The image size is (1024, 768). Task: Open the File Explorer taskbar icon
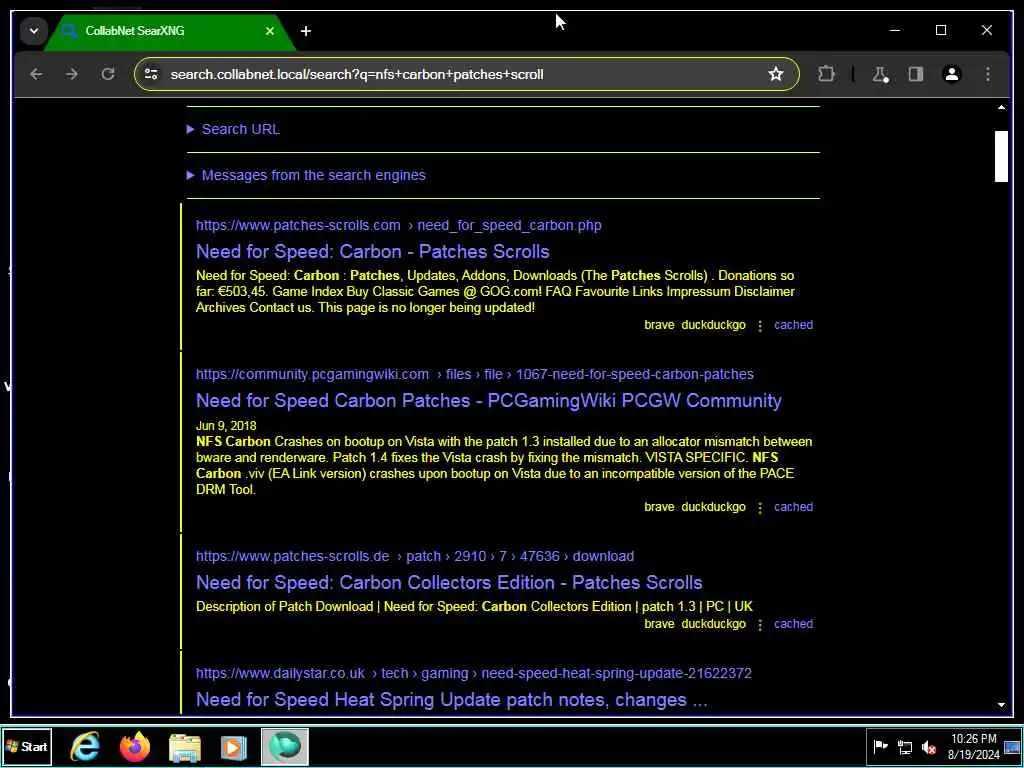coord(185,746)
